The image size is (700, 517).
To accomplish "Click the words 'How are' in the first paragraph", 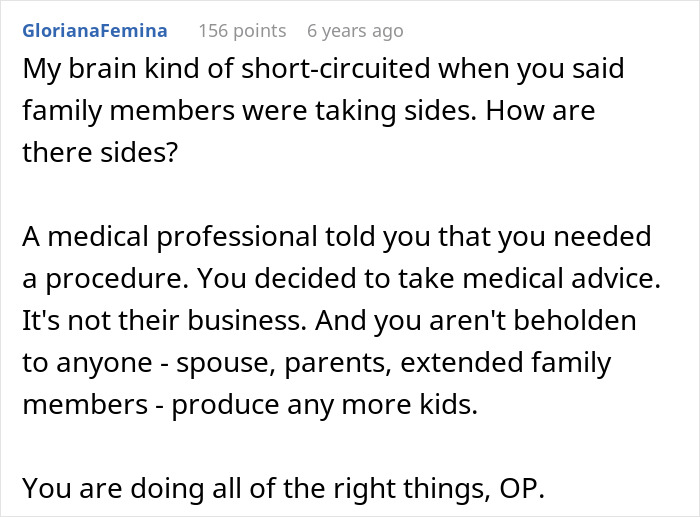I will [x=540, y=111].
